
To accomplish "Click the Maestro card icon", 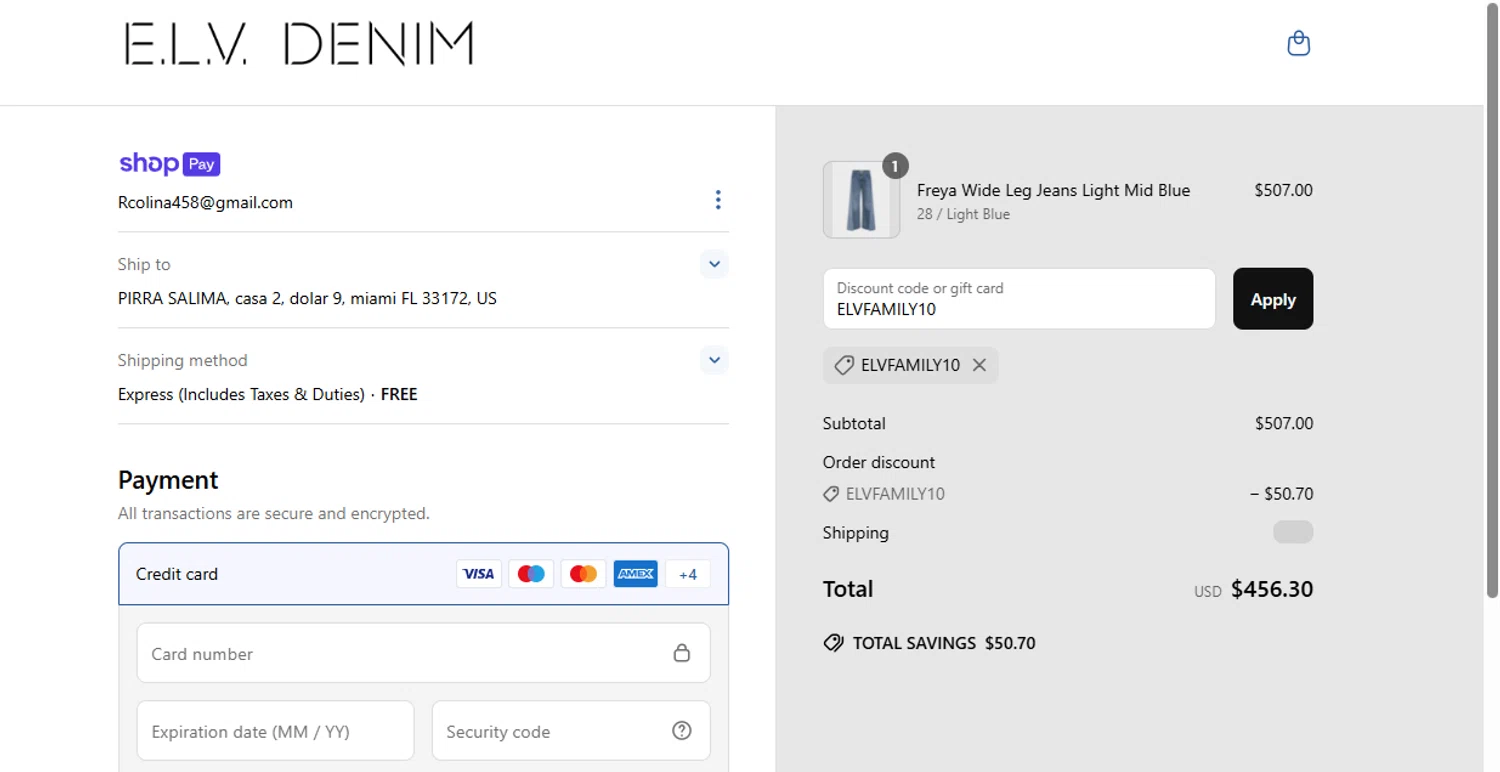I will coord(531,574).
